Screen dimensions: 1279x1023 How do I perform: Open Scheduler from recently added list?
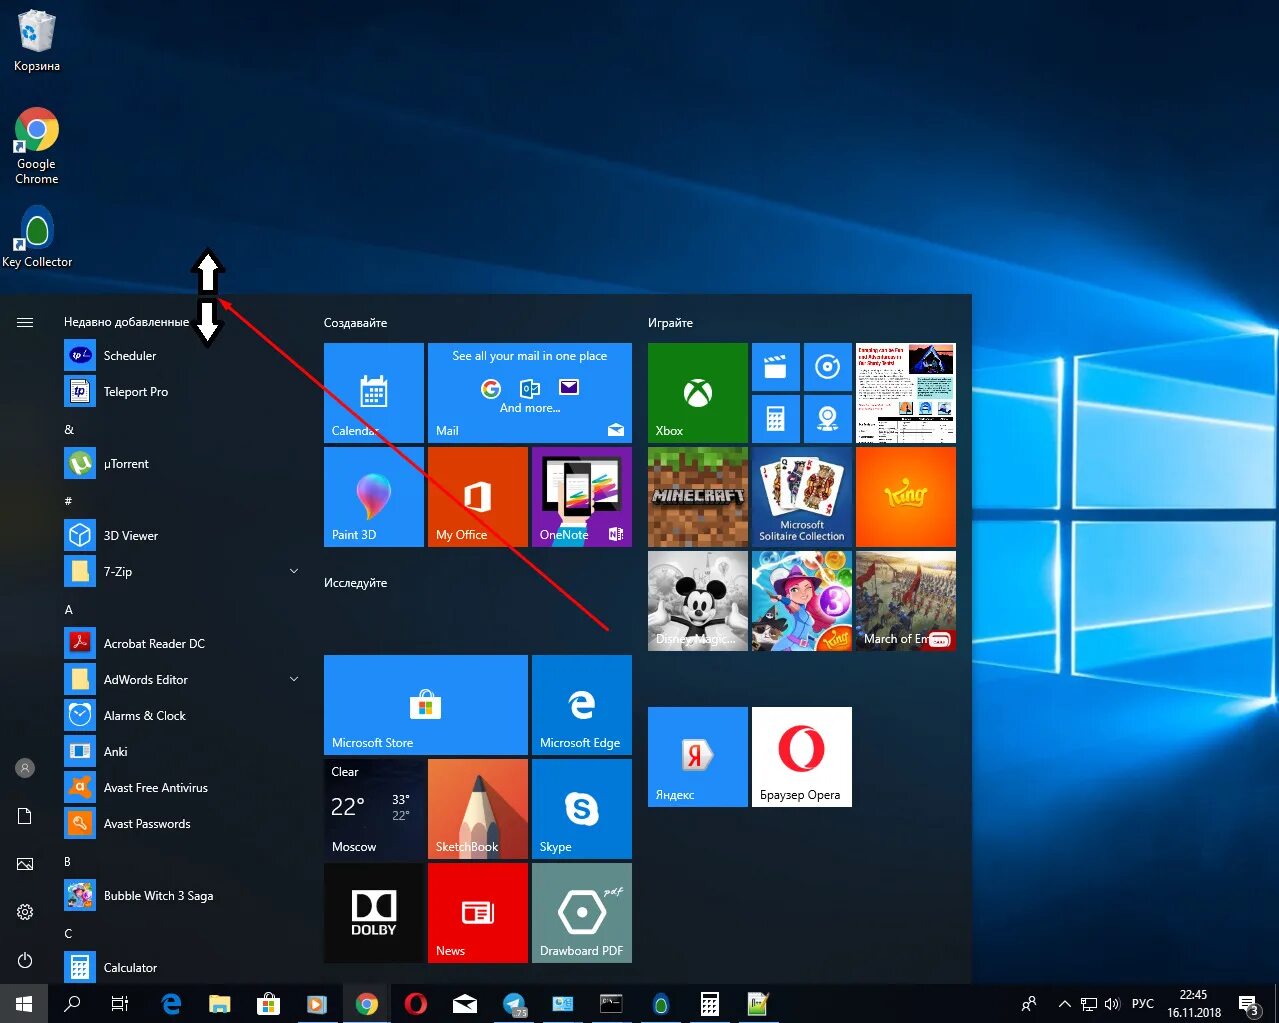tap(183, 355)
